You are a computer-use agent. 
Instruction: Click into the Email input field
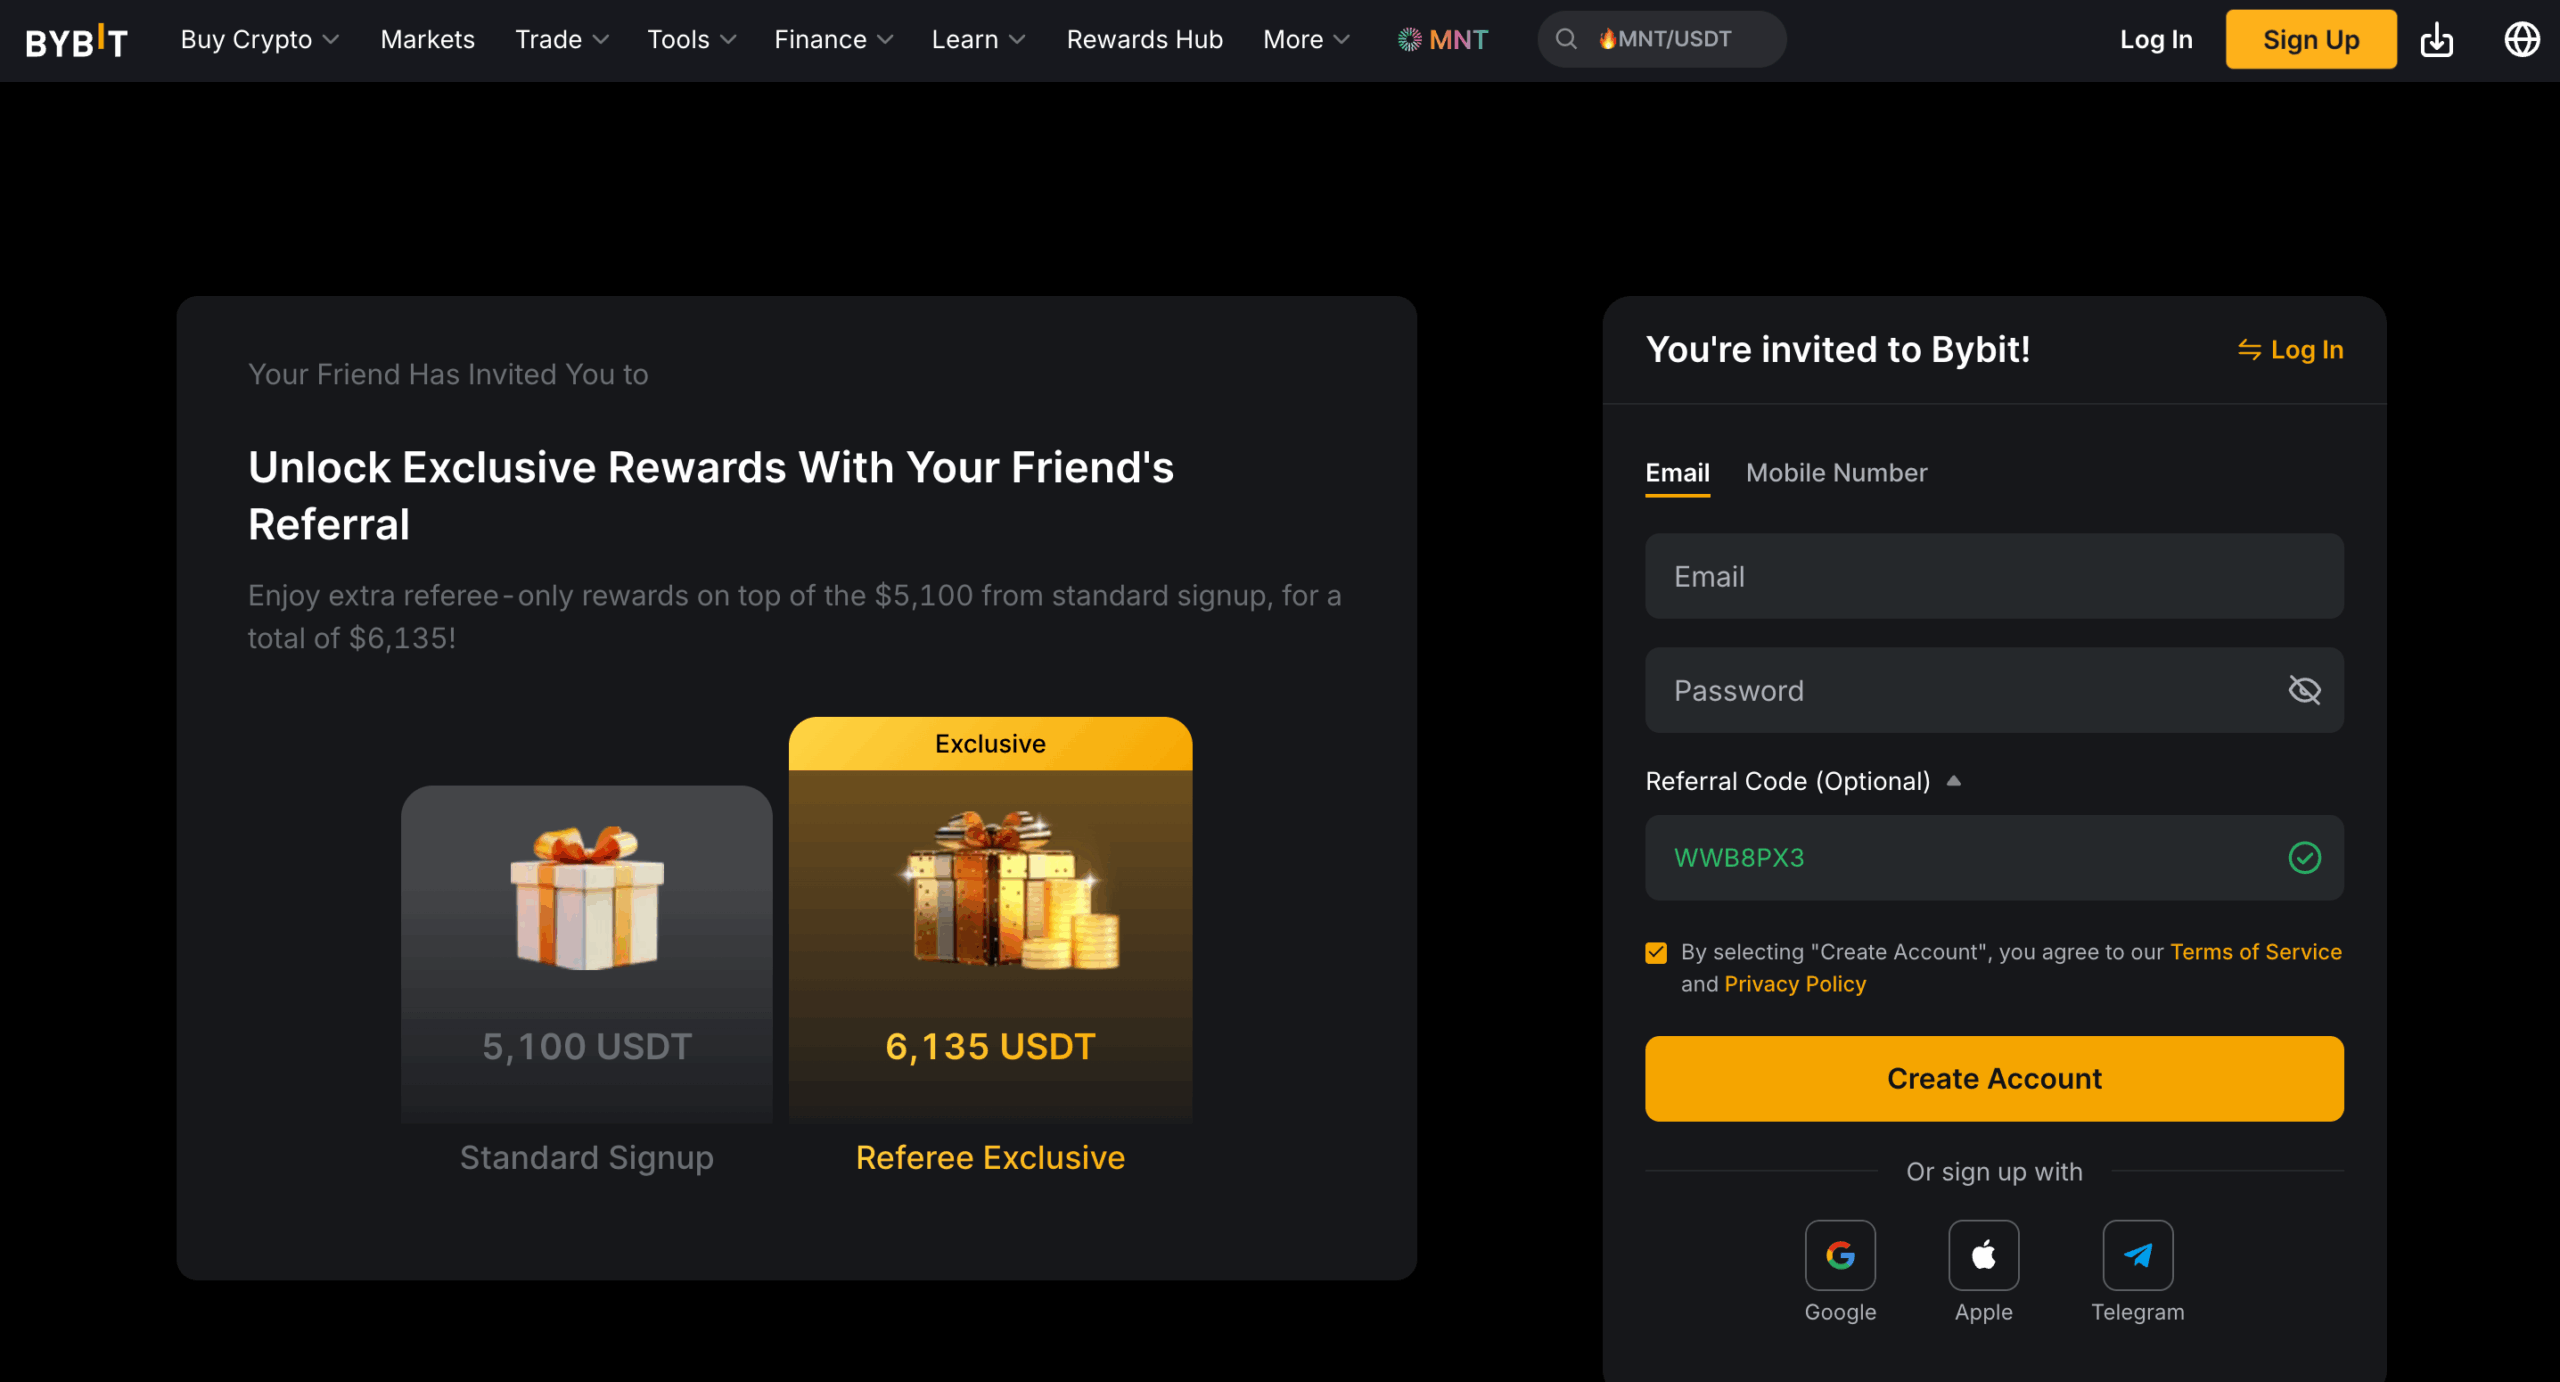coord(1994,577)
